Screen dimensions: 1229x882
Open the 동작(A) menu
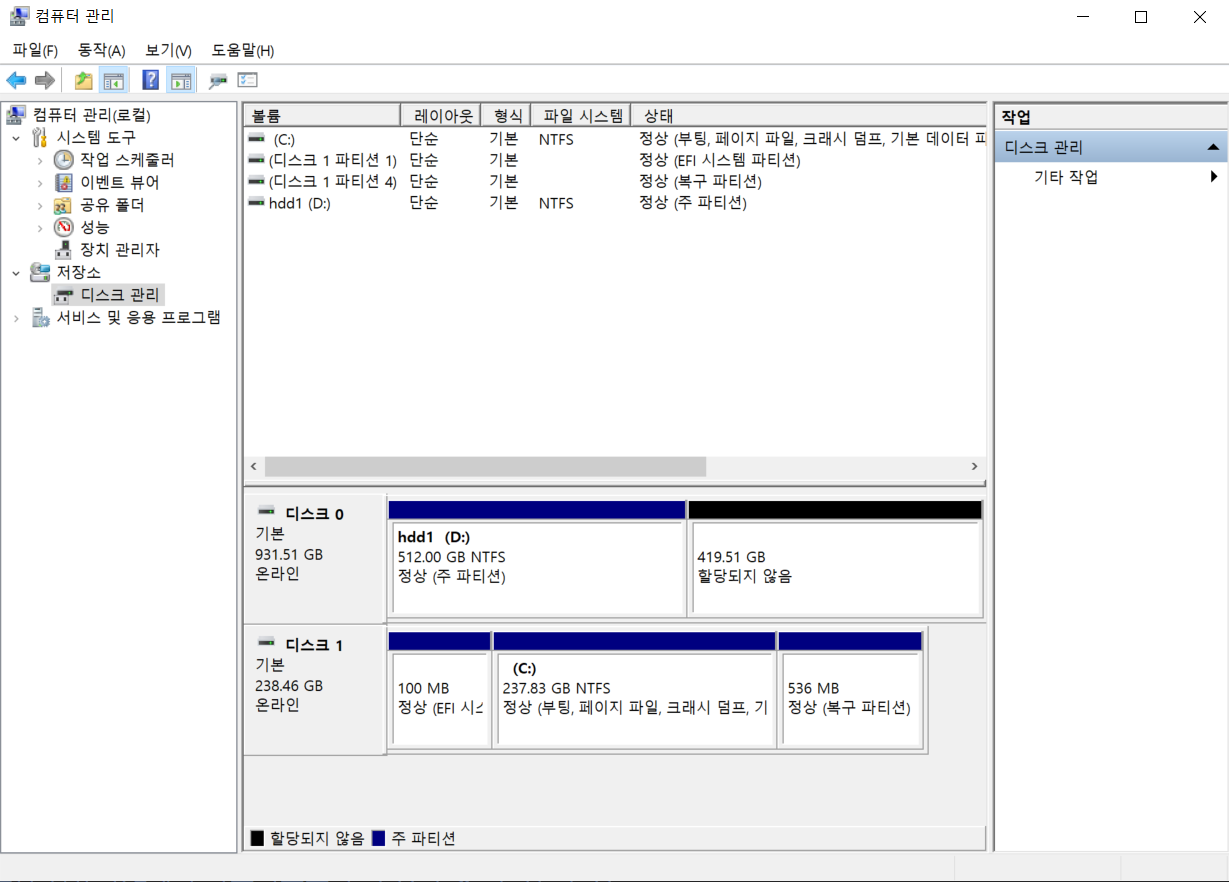[102, 50]
